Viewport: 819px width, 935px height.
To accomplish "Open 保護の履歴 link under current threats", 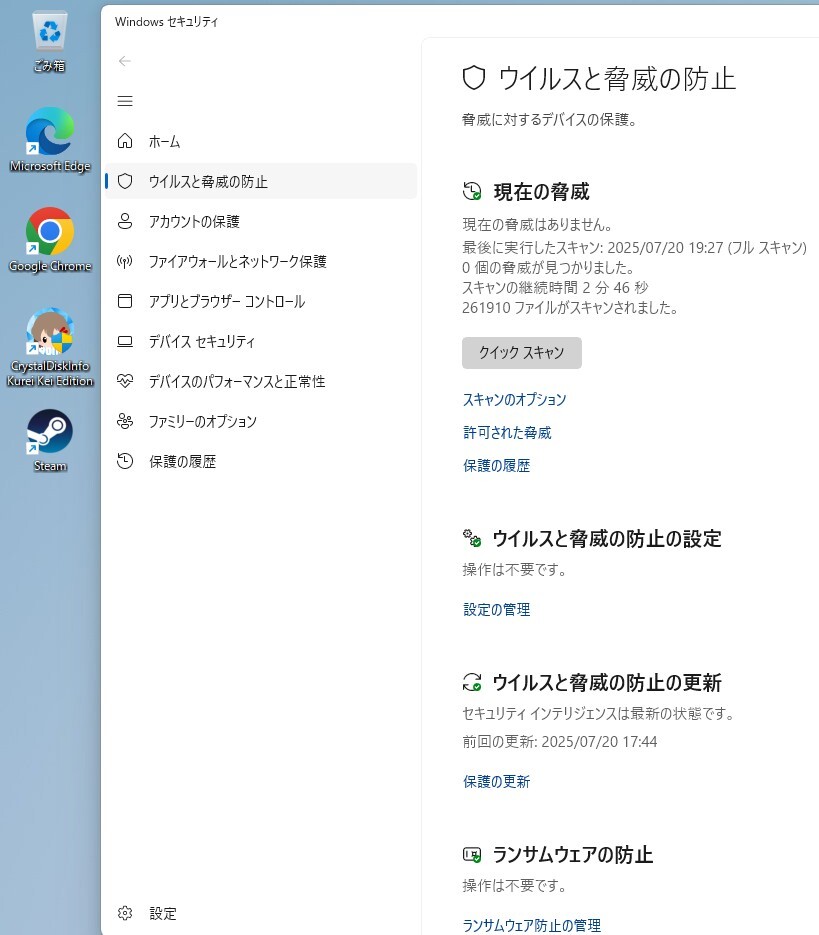I will (x=496, y=466).
